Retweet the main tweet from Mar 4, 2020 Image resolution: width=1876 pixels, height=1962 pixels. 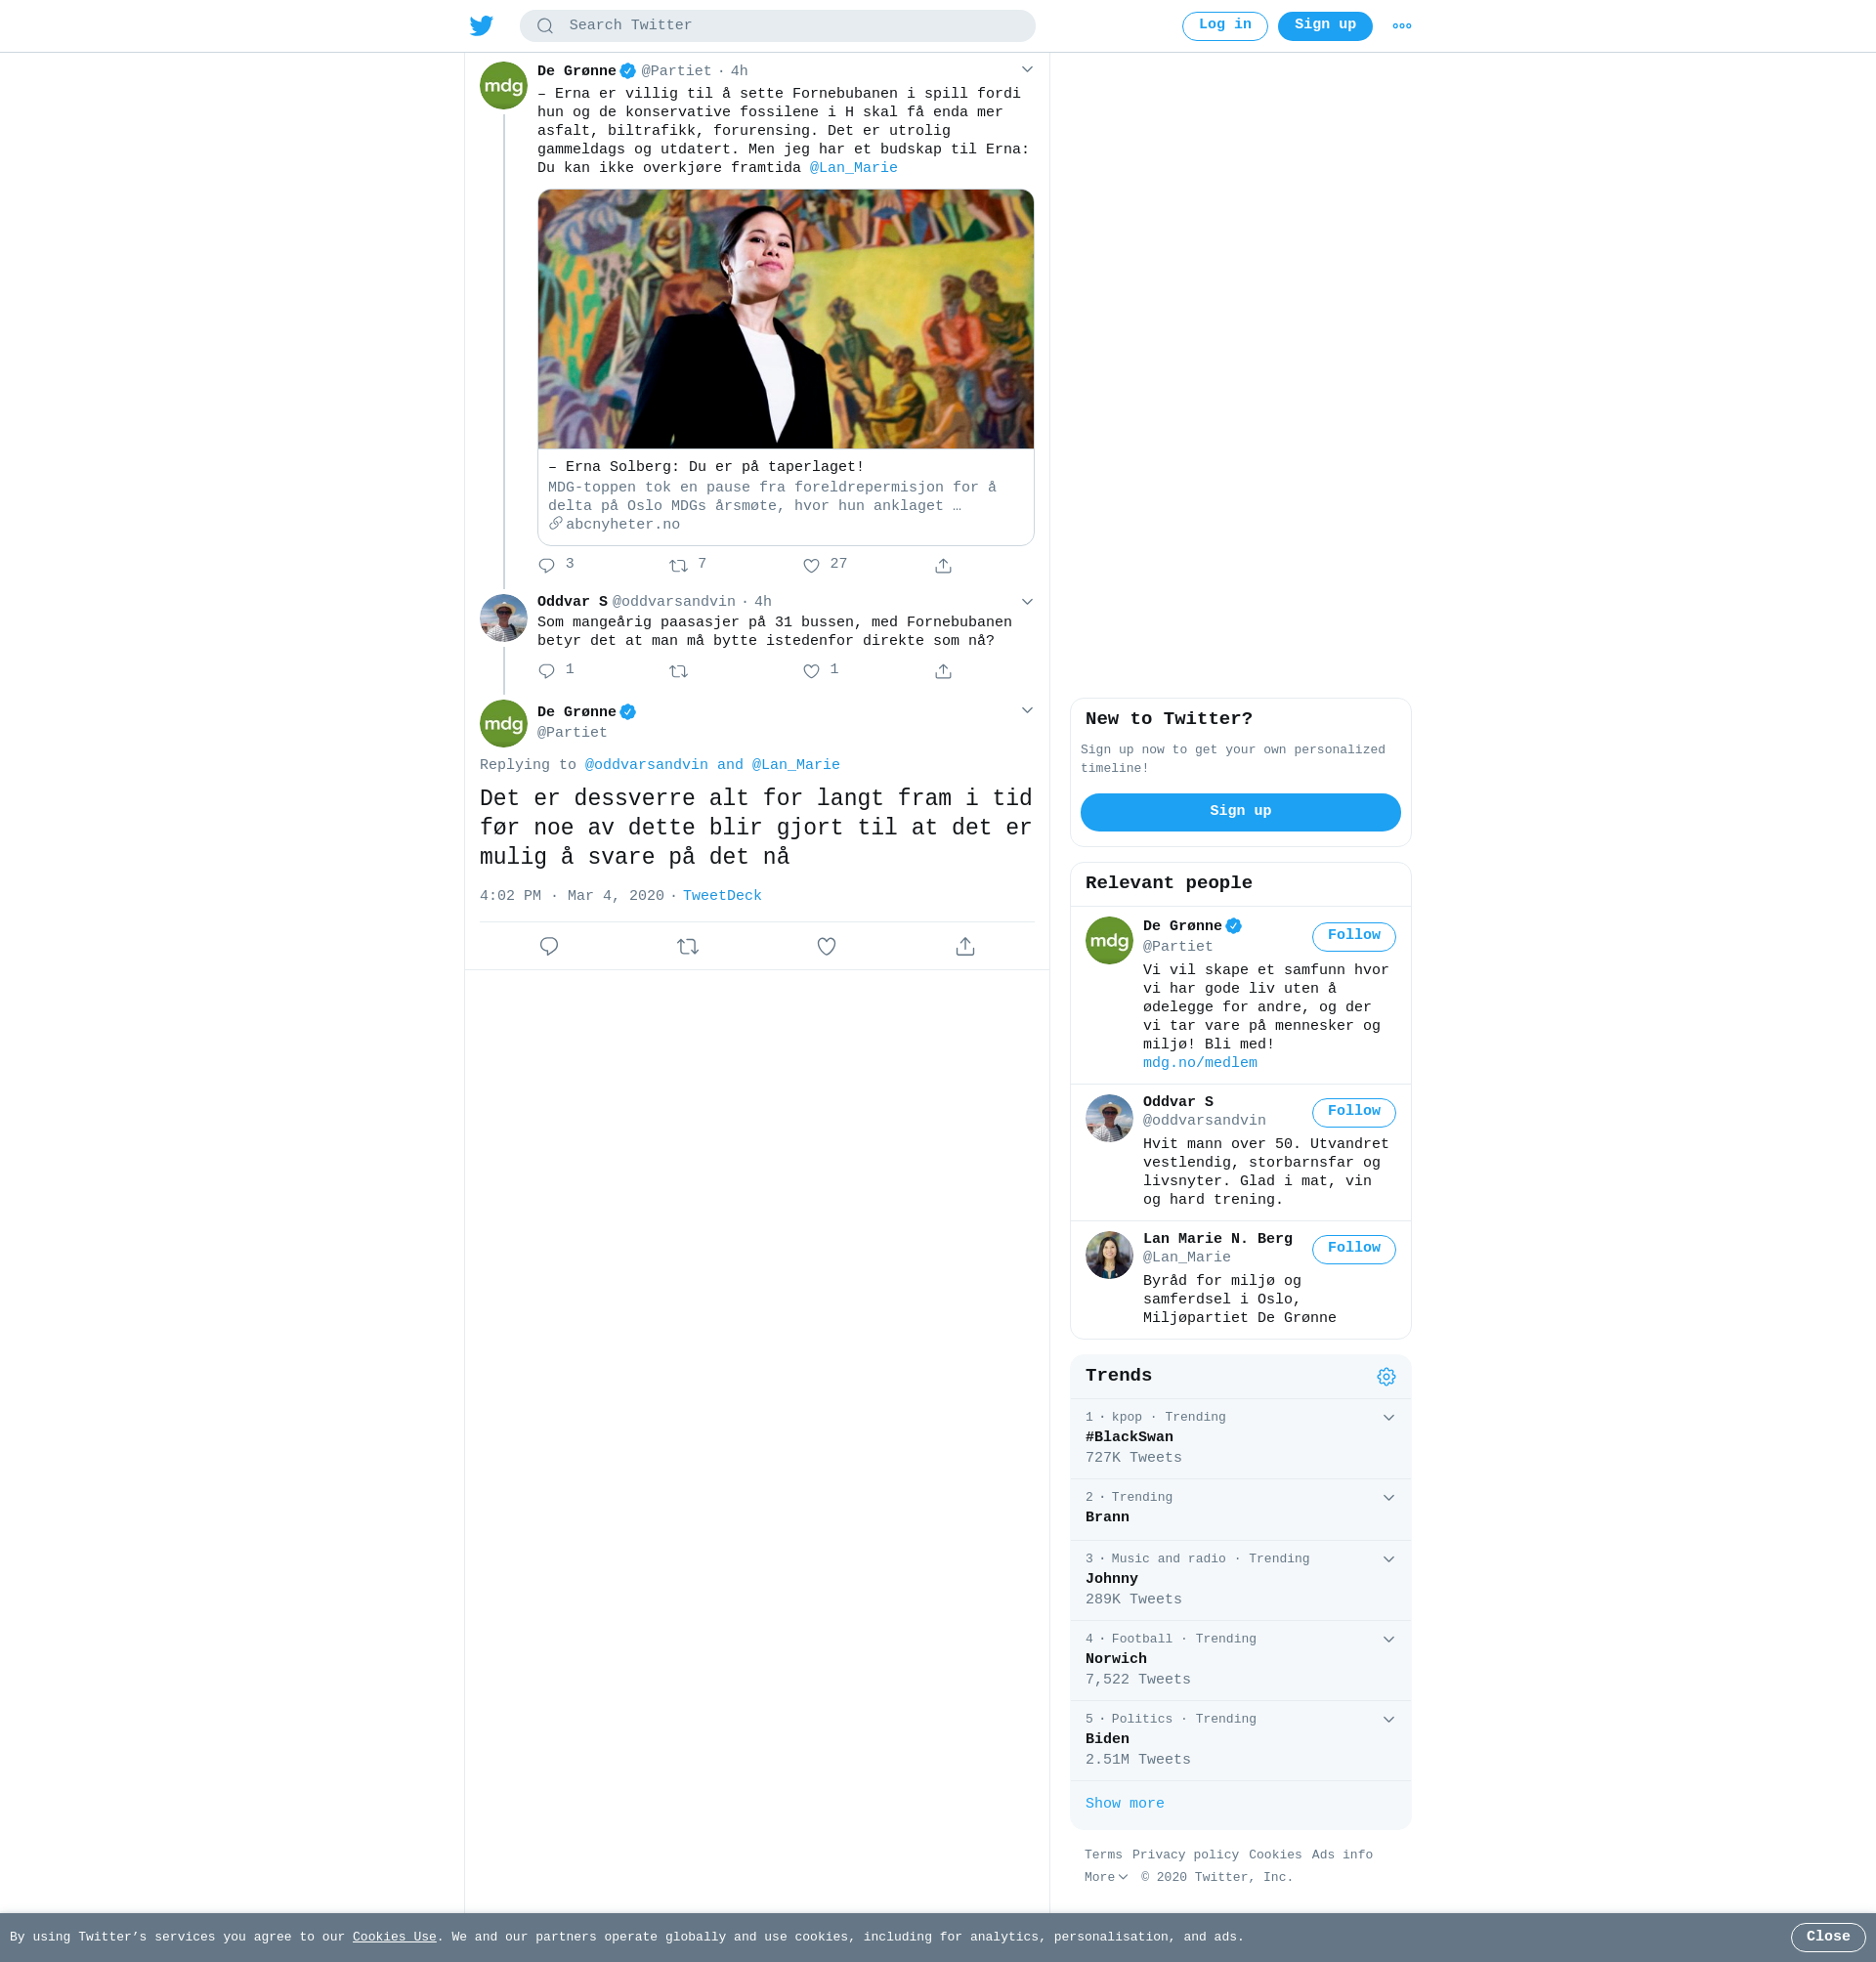pyautogui.click(x=688, y=946)
